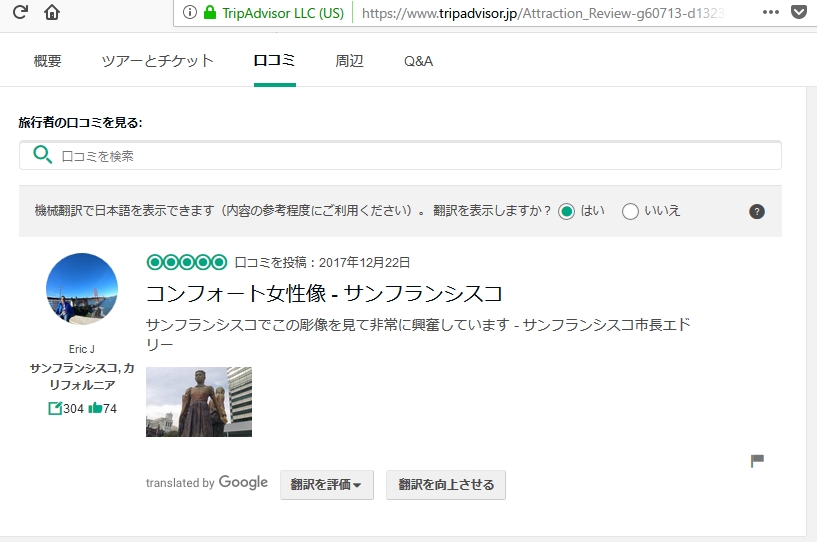
Task: Open site information icon in address bar
Action: pyautogui.click(x=189, y=14)
